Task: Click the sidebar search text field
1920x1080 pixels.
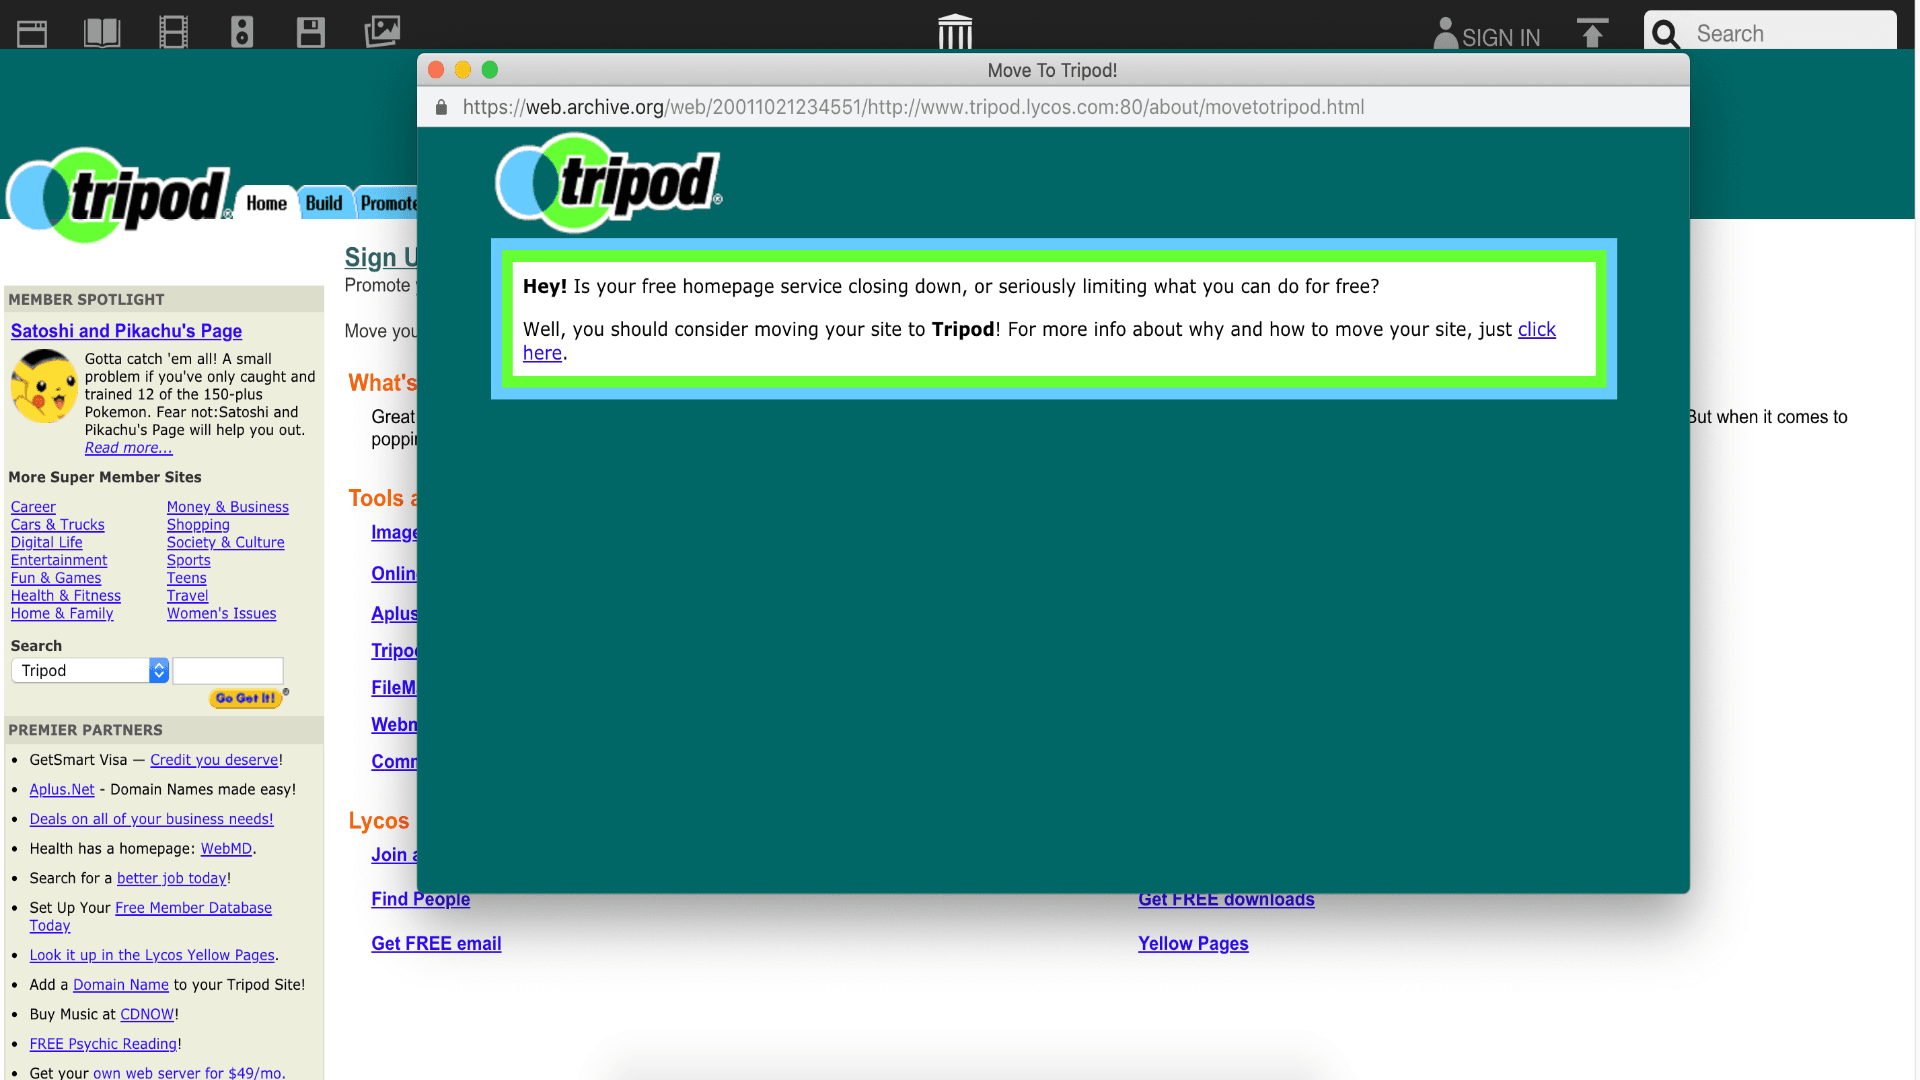Action: (x=228, y=671)
